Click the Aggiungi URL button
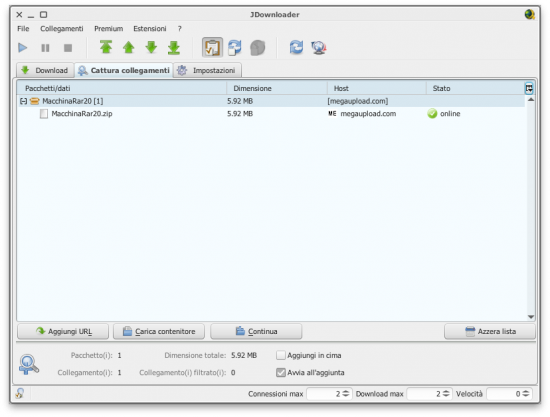 [x=63, y=331]
